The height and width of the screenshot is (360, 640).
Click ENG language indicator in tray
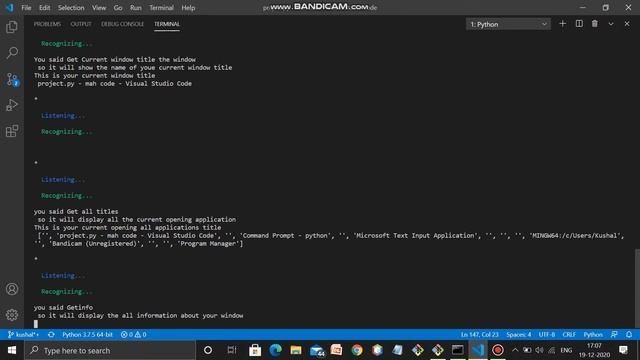pos(566,350)
